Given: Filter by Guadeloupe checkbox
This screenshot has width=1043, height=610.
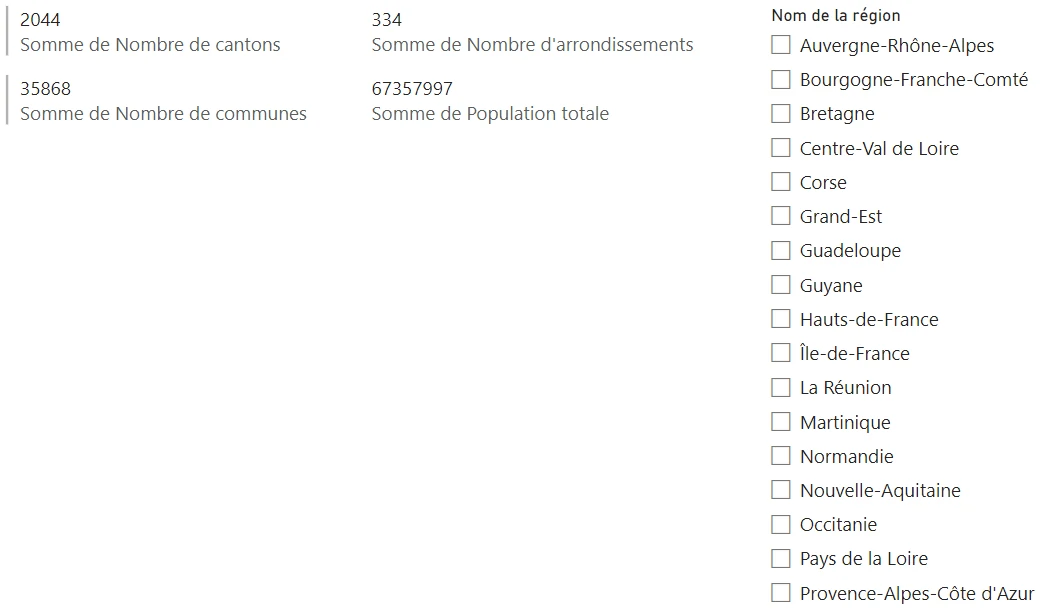Looking at the screenshot, I should pos(781,250).
